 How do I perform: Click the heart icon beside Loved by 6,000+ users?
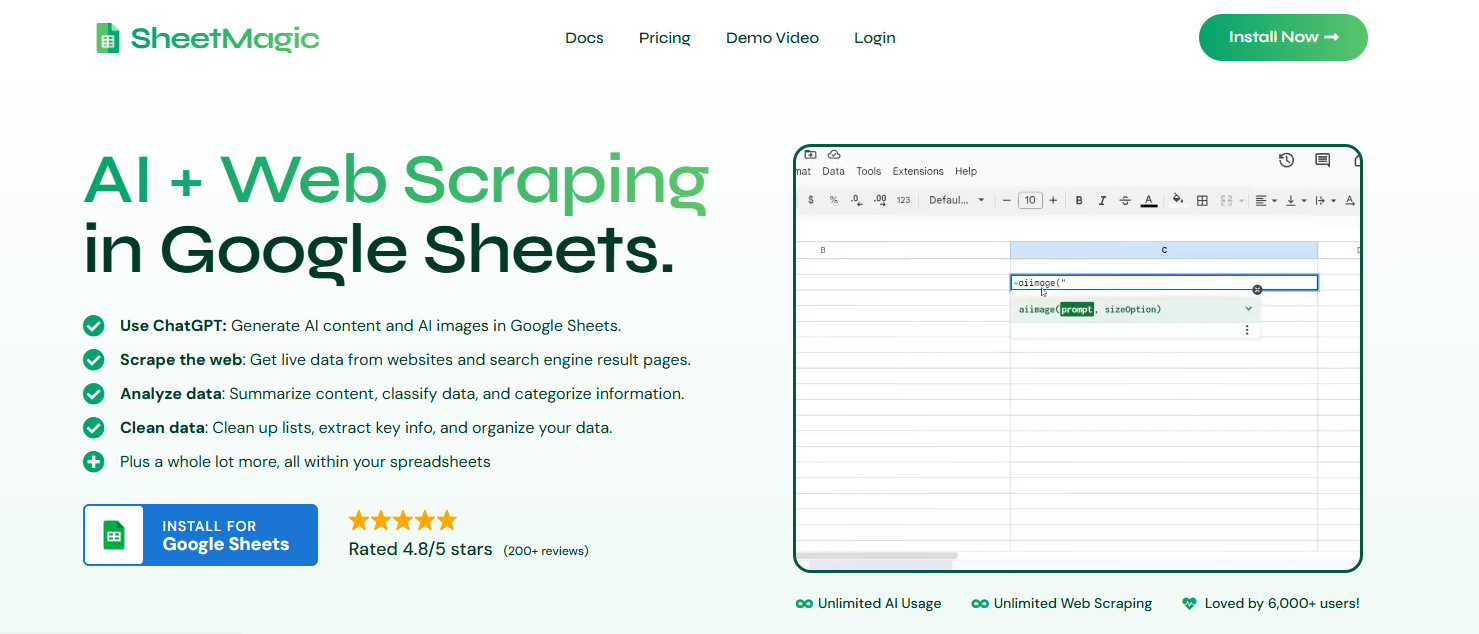(1189, 604)
